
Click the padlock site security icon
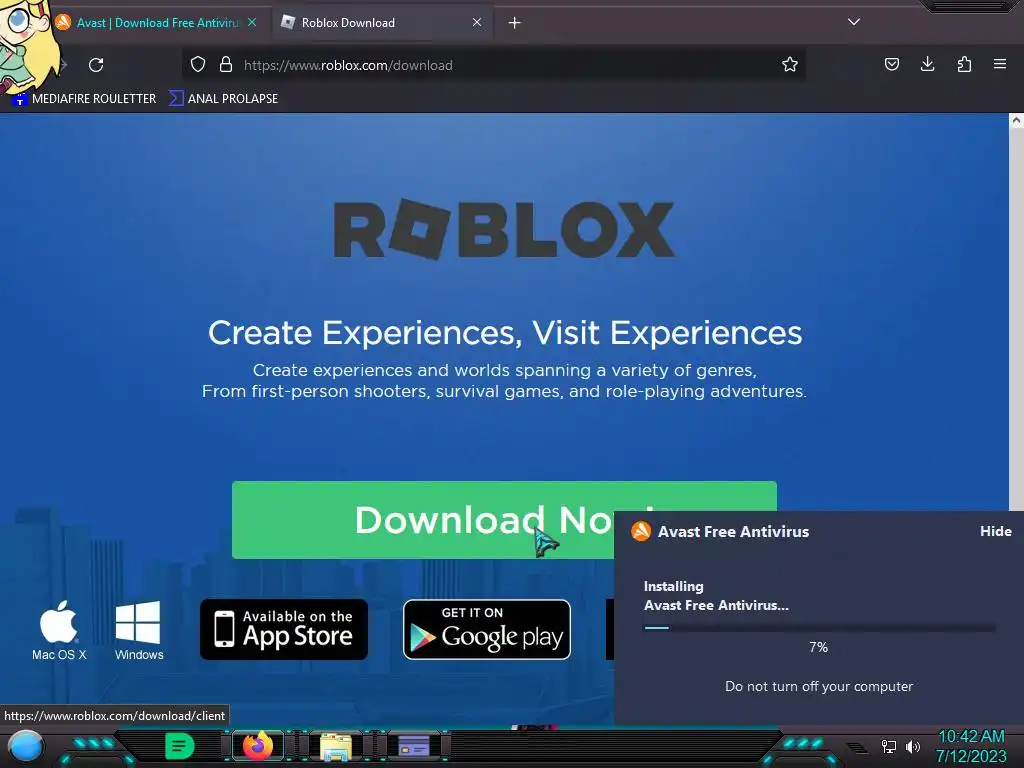pyautogui.click(x=226, y=64)
